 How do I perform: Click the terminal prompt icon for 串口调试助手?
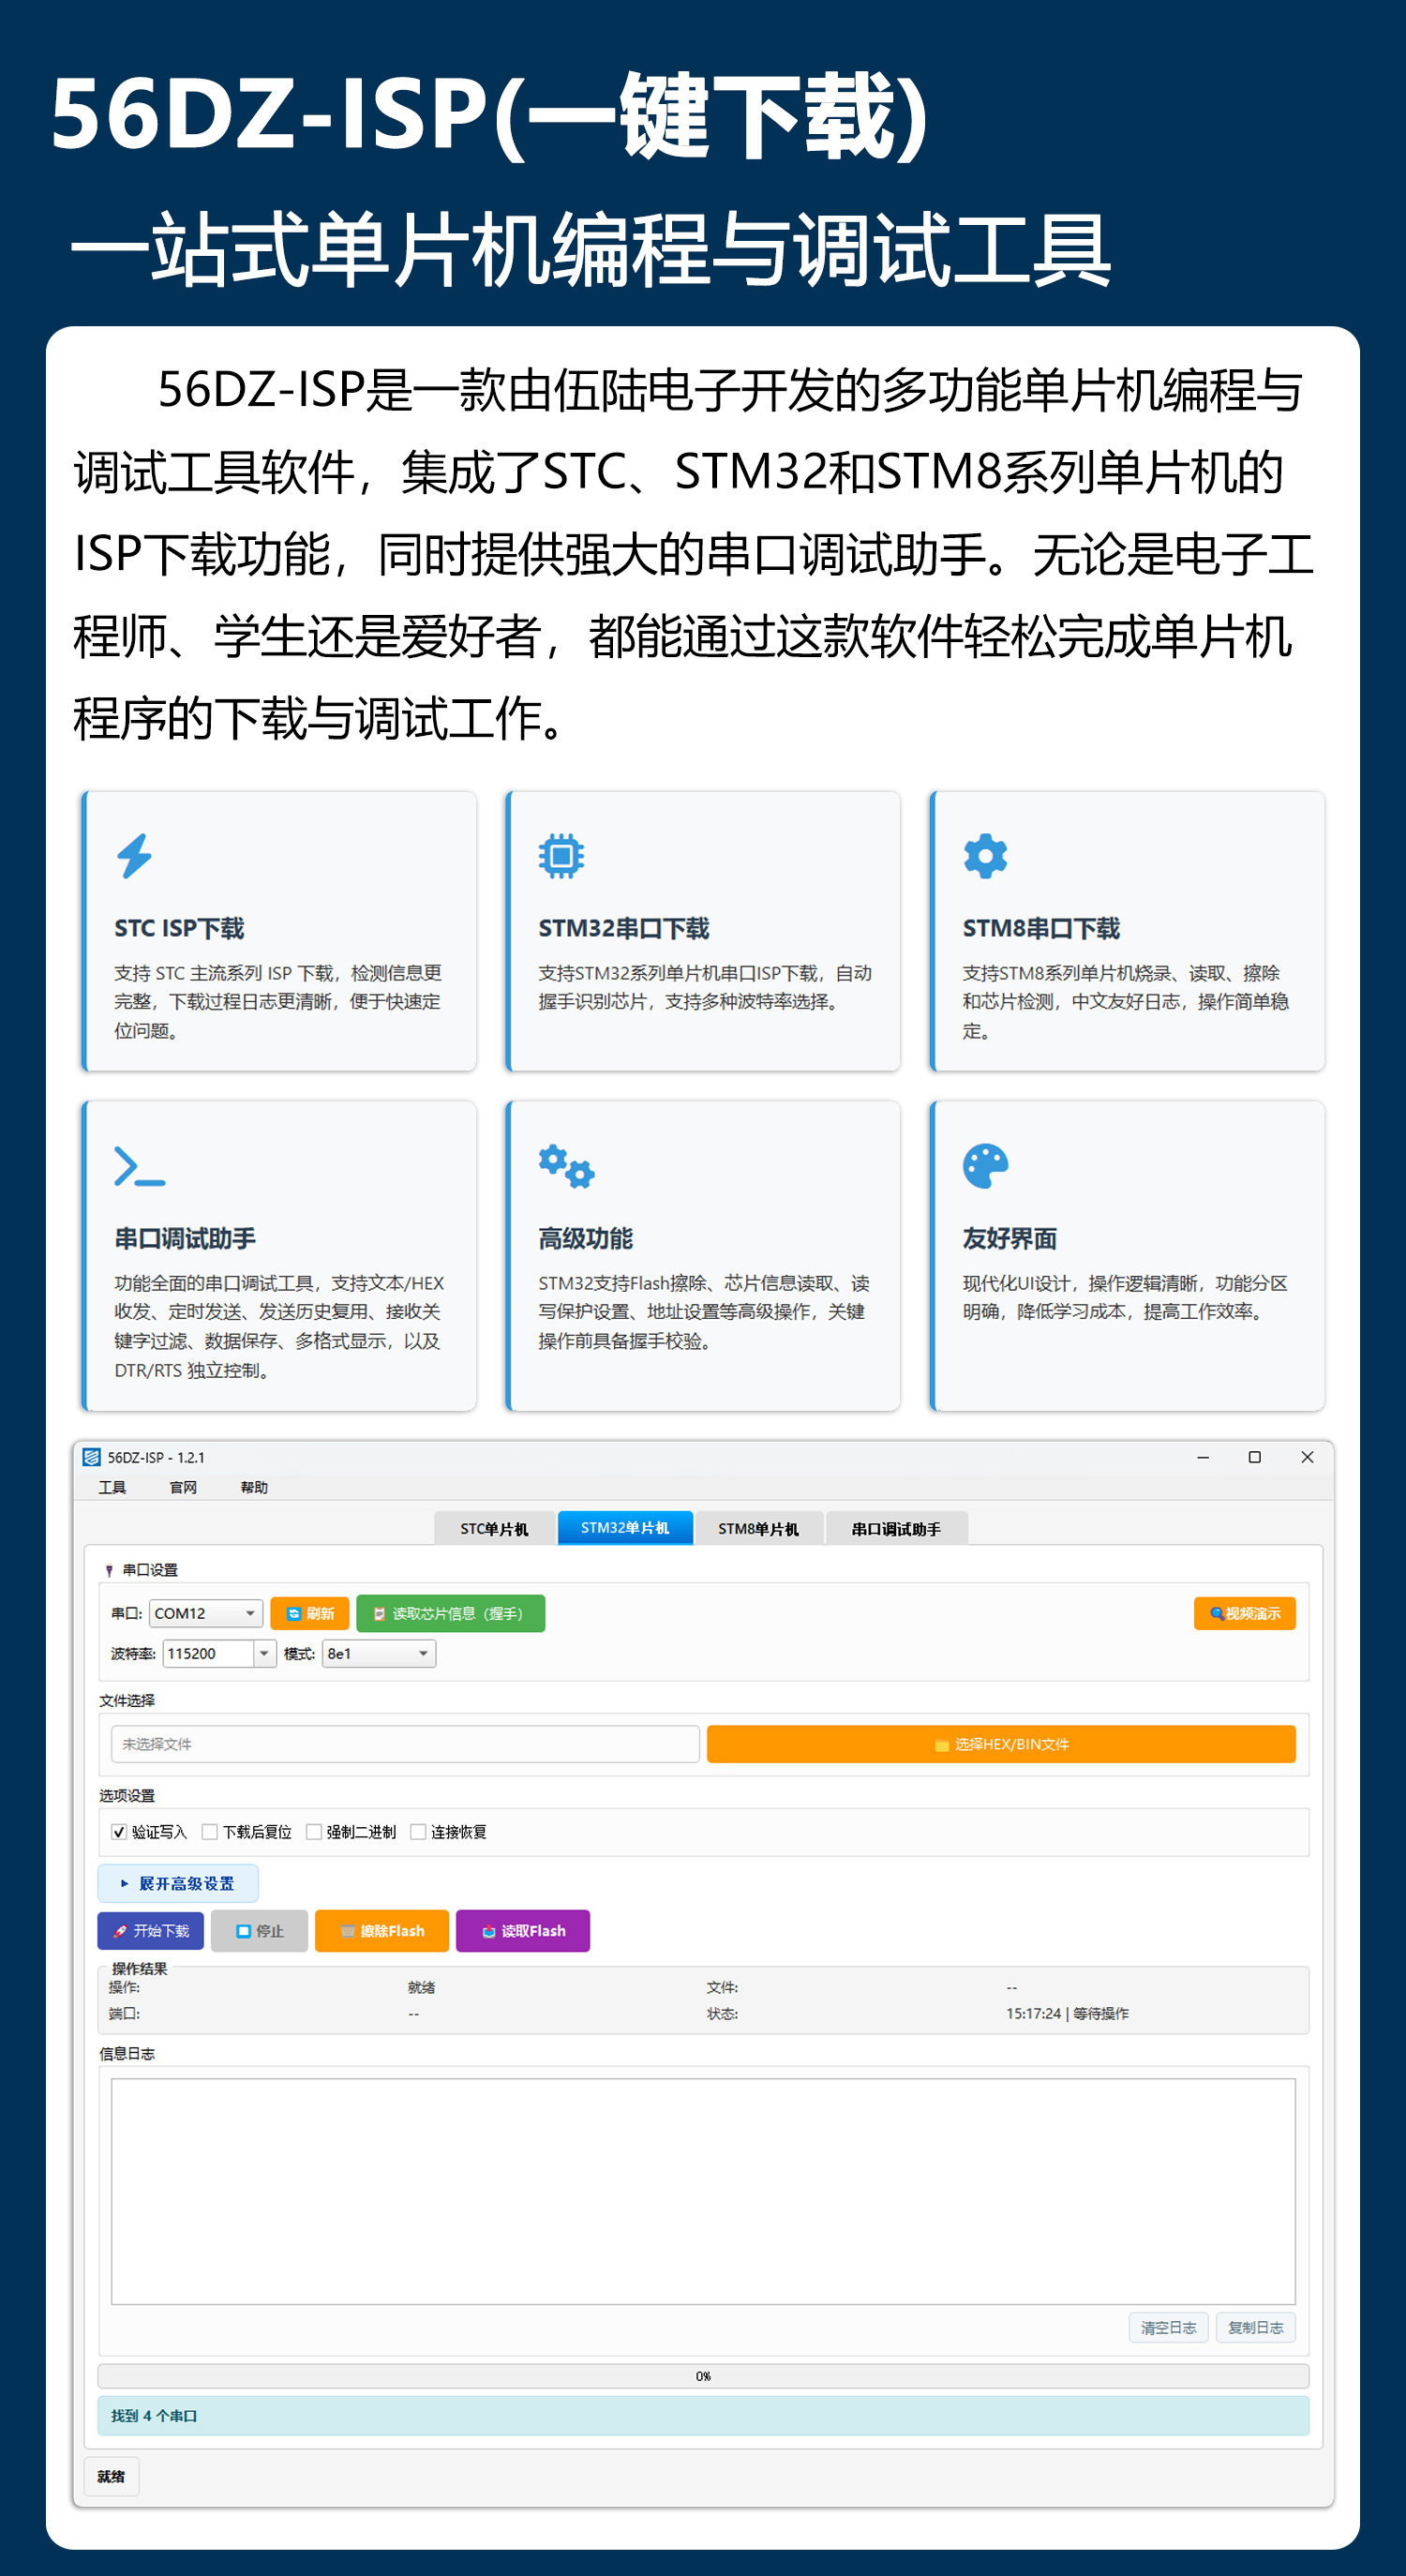point(139,1166)
